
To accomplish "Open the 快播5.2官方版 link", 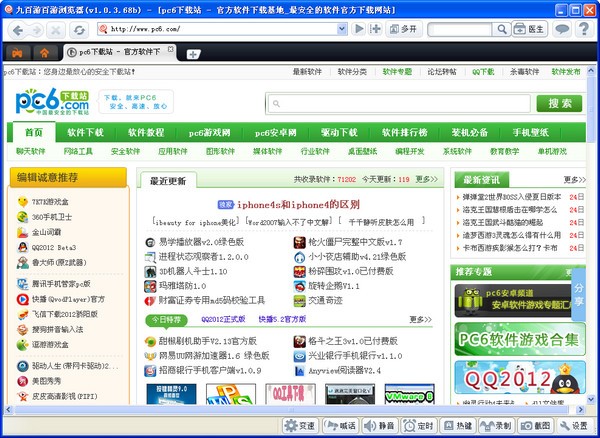I will tap(282, 319).
